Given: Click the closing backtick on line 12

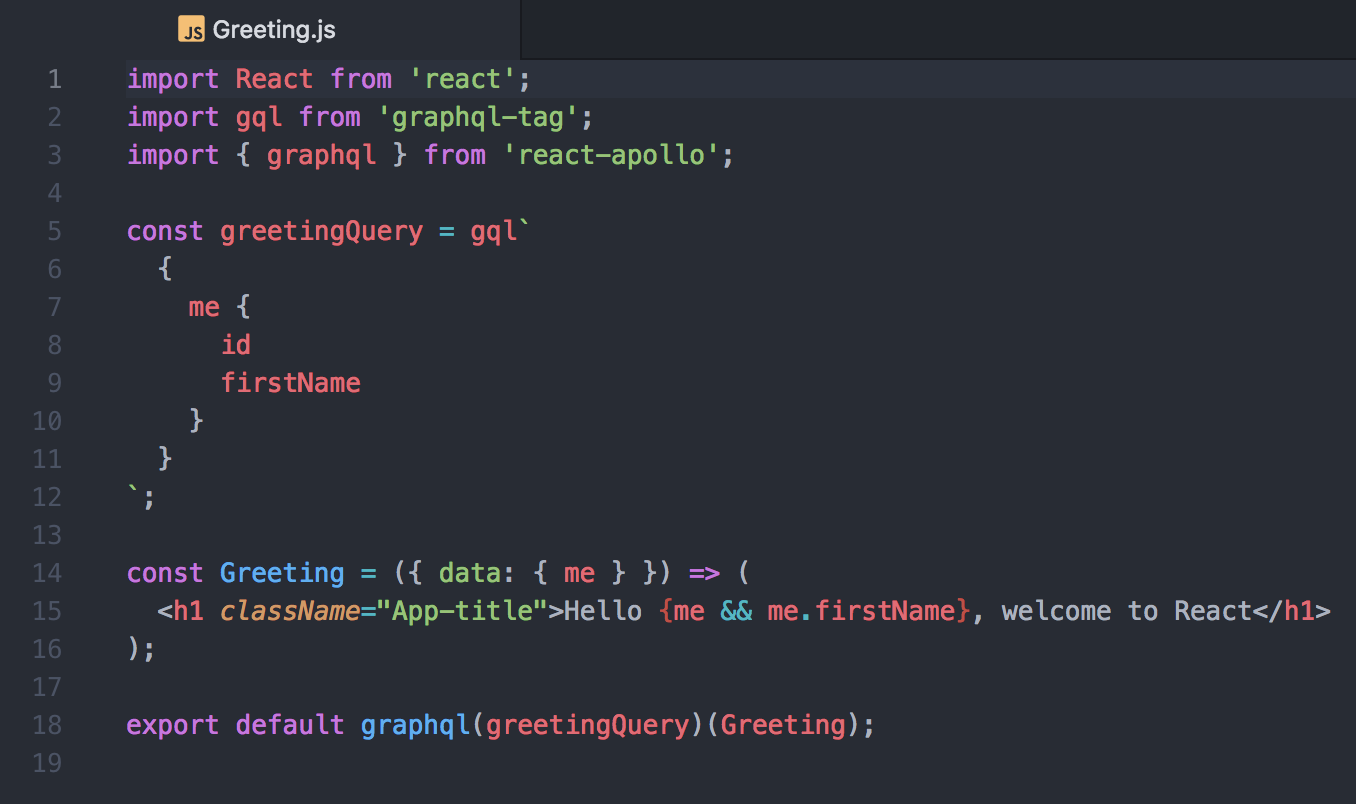Looking at the screenshot, I should [x=134, y=490].
